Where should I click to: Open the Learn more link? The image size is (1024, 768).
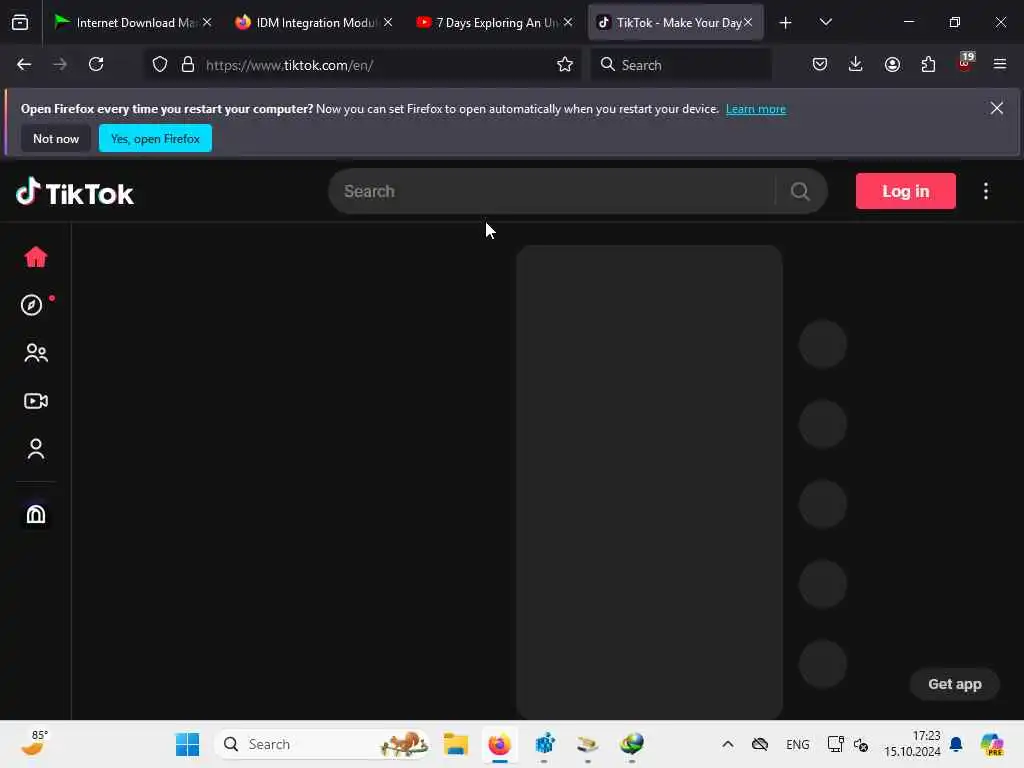[756, 109]
